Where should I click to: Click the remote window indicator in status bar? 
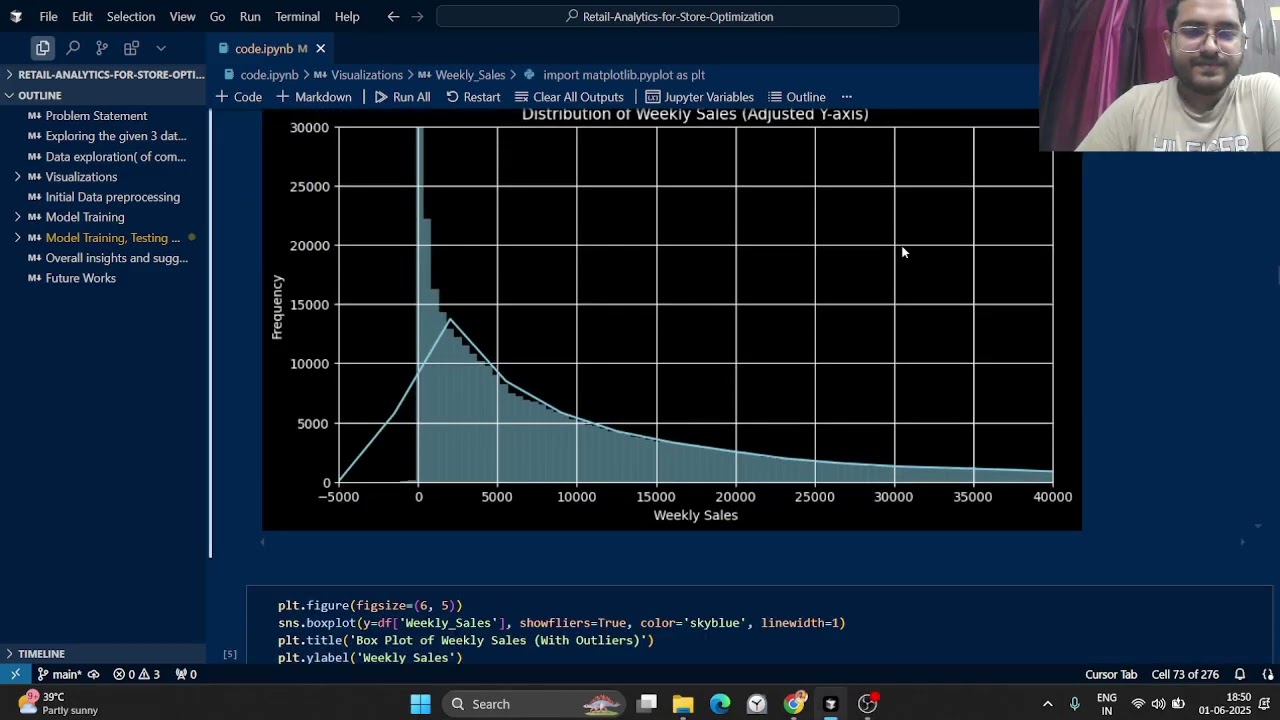15,675
